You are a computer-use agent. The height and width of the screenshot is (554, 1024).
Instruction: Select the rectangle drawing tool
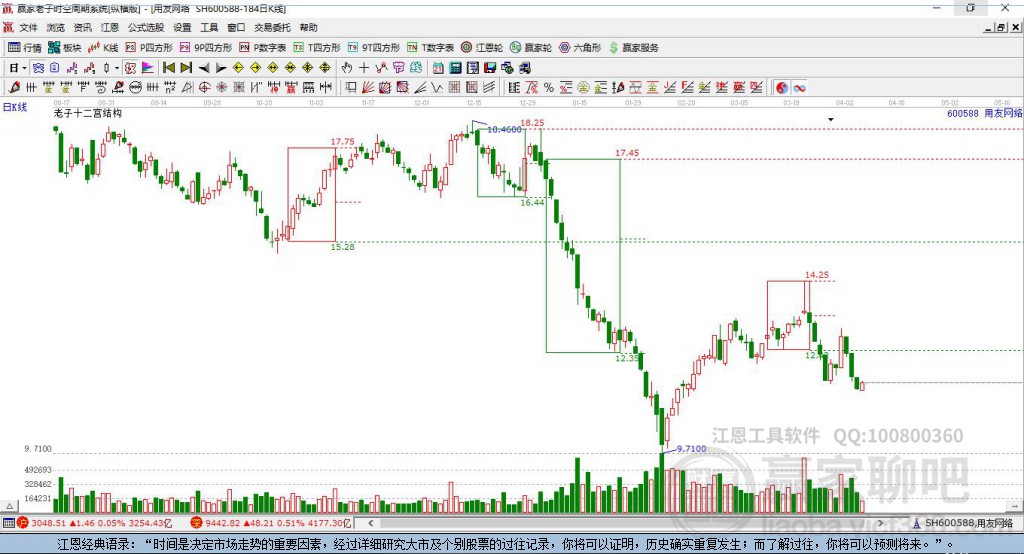350,88
